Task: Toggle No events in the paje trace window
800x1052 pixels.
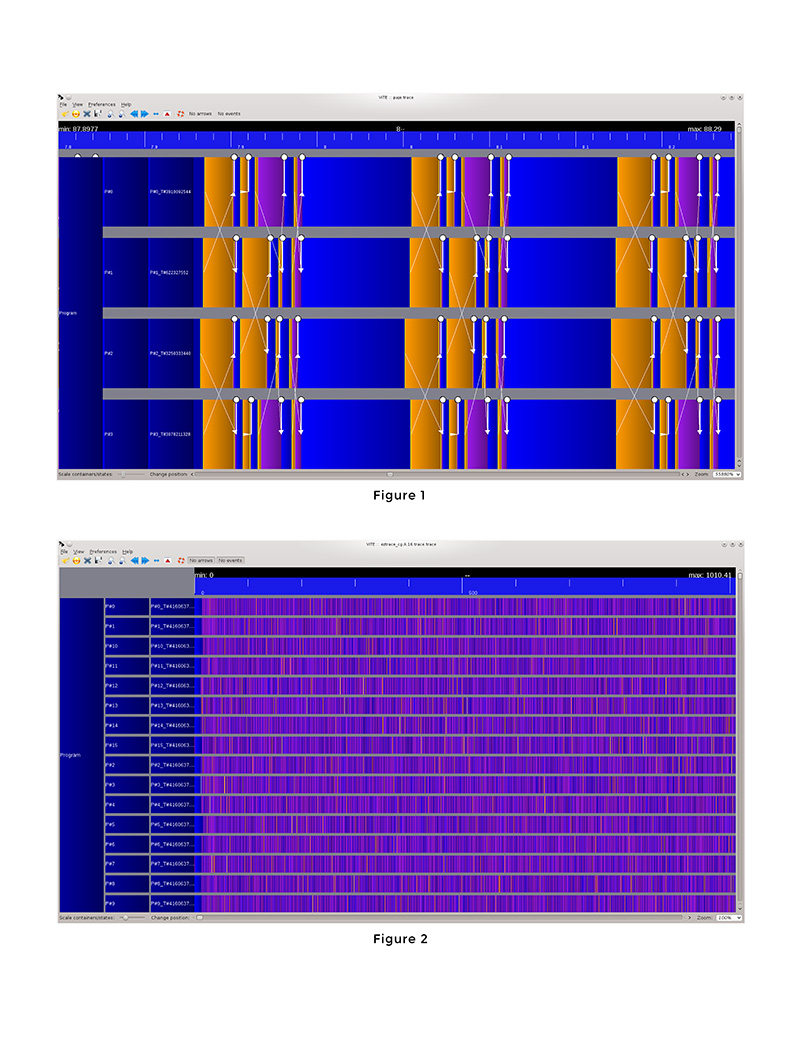Action: [229, 114]
